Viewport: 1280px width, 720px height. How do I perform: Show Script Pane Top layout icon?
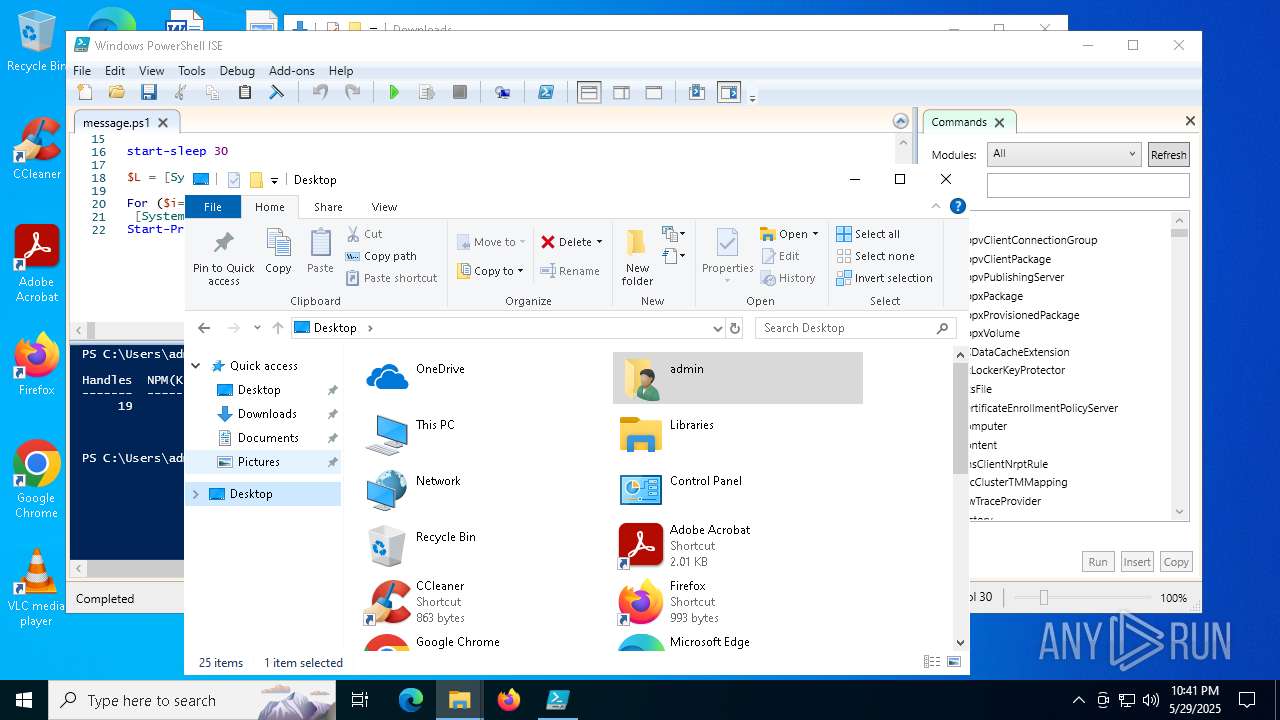(x=589, y=93)
